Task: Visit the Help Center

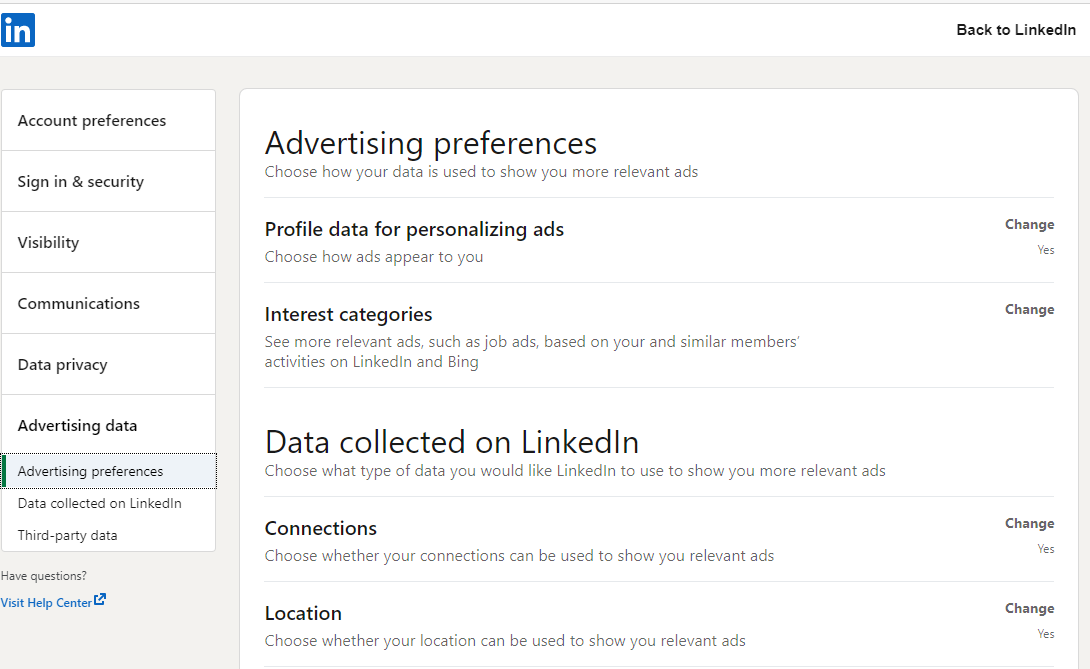Action: click(x=45, y=602)
